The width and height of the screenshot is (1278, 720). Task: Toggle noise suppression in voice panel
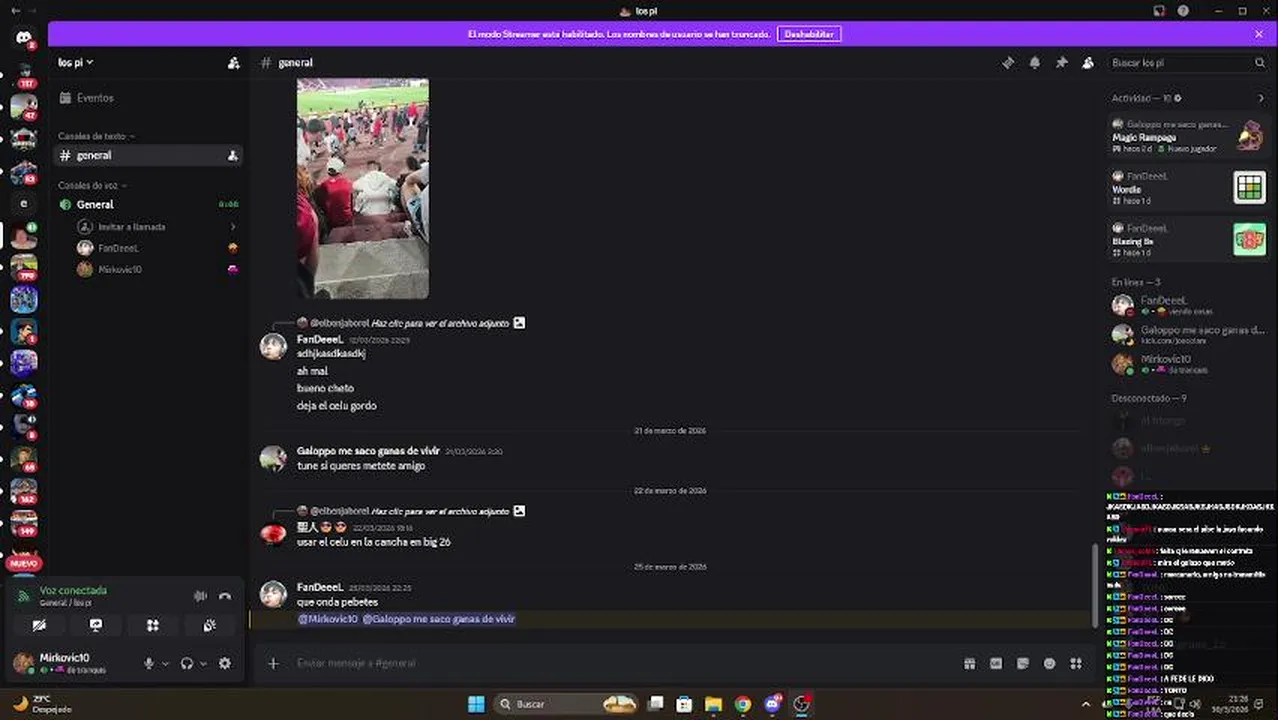coord(200,596)
